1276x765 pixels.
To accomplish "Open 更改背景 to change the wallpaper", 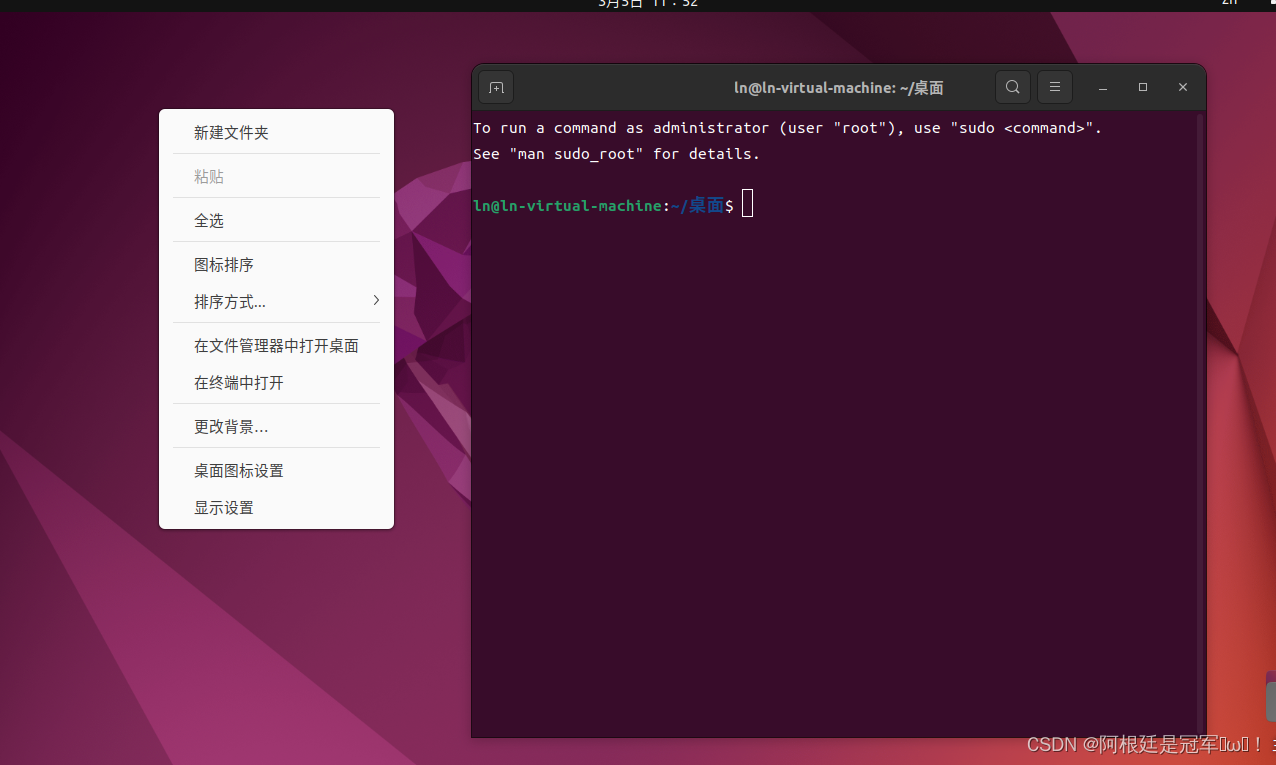I will 231,426.
